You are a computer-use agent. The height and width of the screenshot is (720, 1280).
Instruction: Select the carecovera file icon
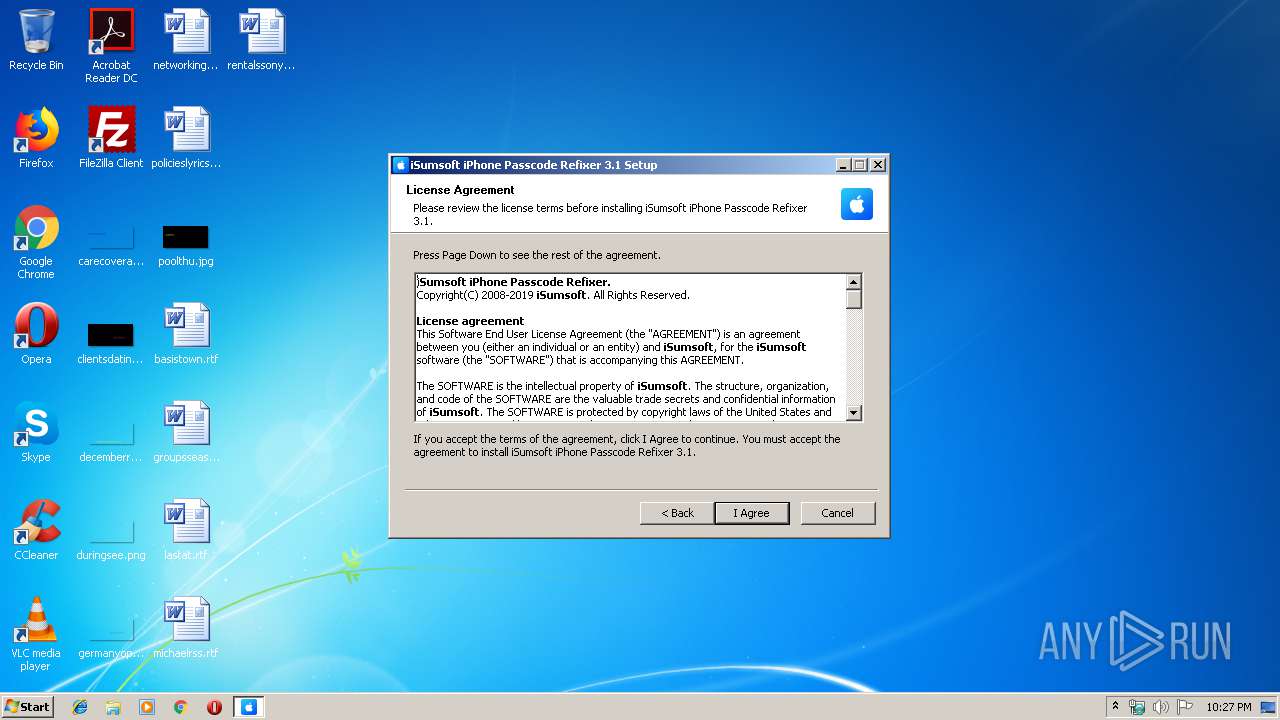pyautogui.click(x=111, y=245)
